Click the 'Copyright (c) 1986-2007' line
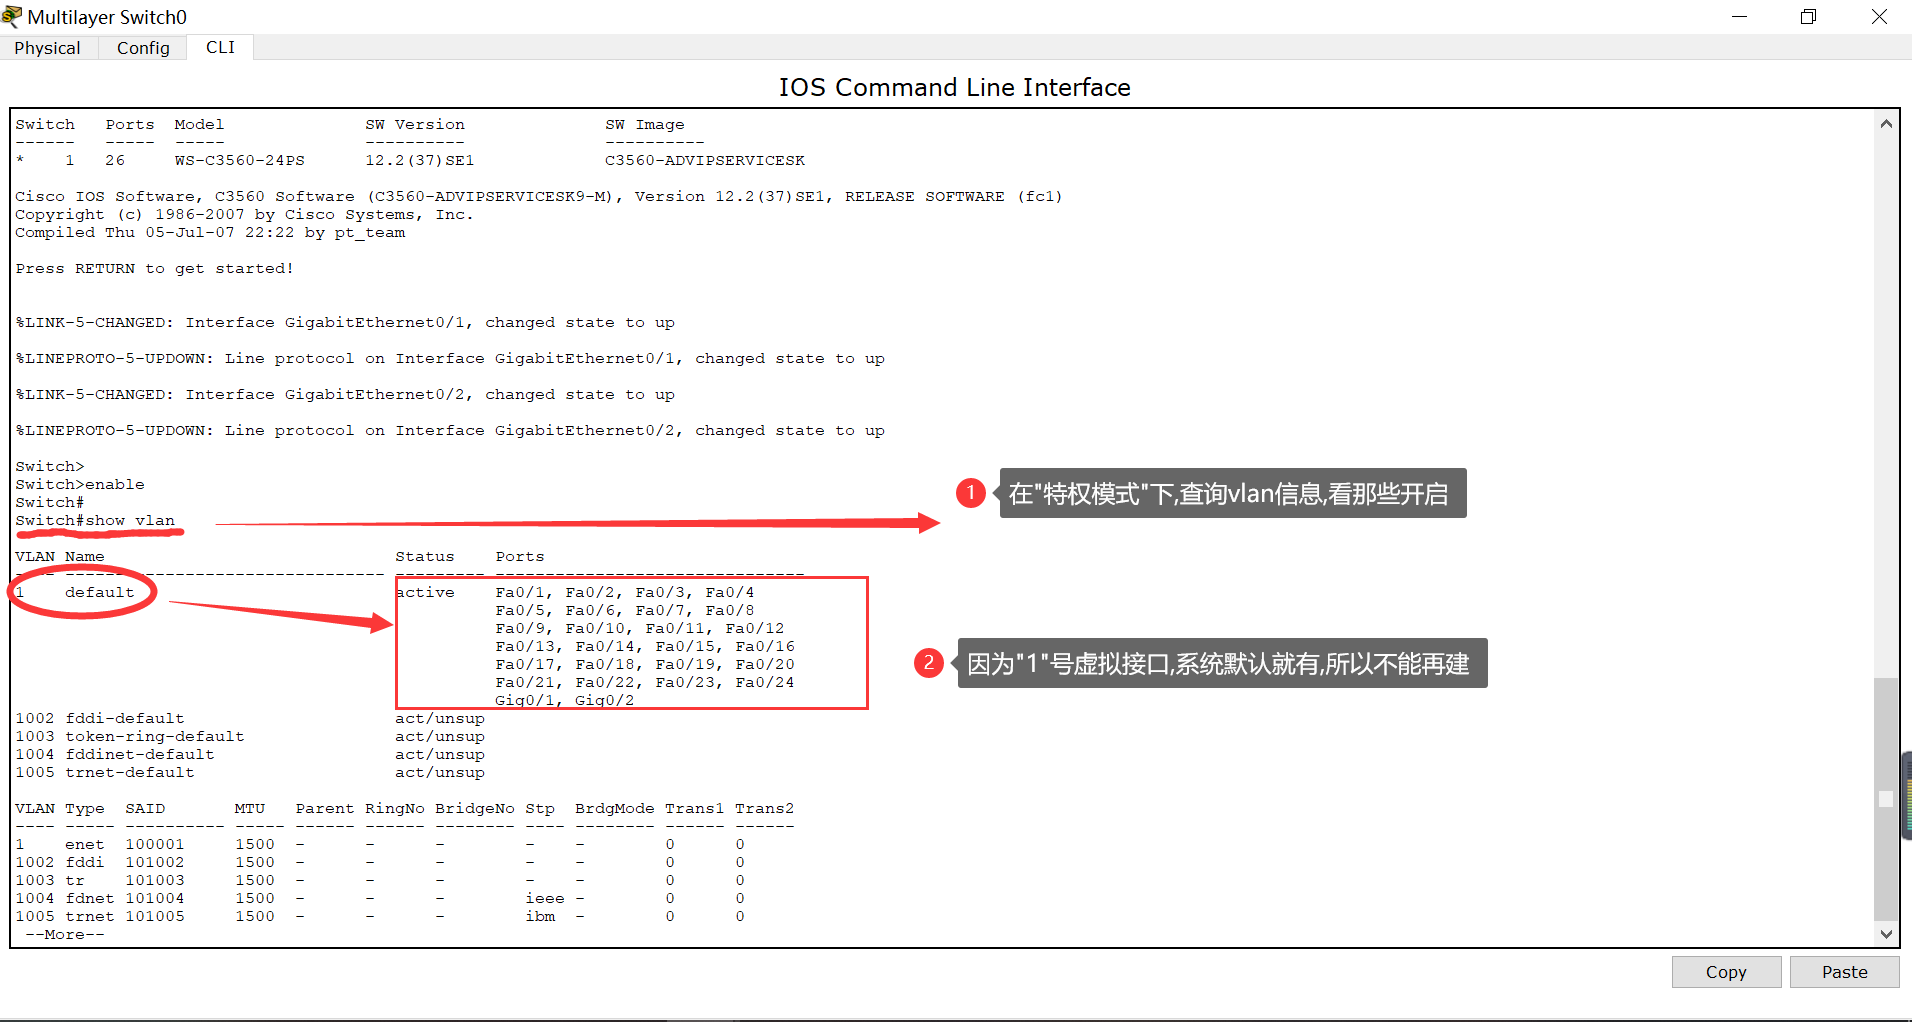Viewport: 1912px width, 1022px height. [245, 215]
